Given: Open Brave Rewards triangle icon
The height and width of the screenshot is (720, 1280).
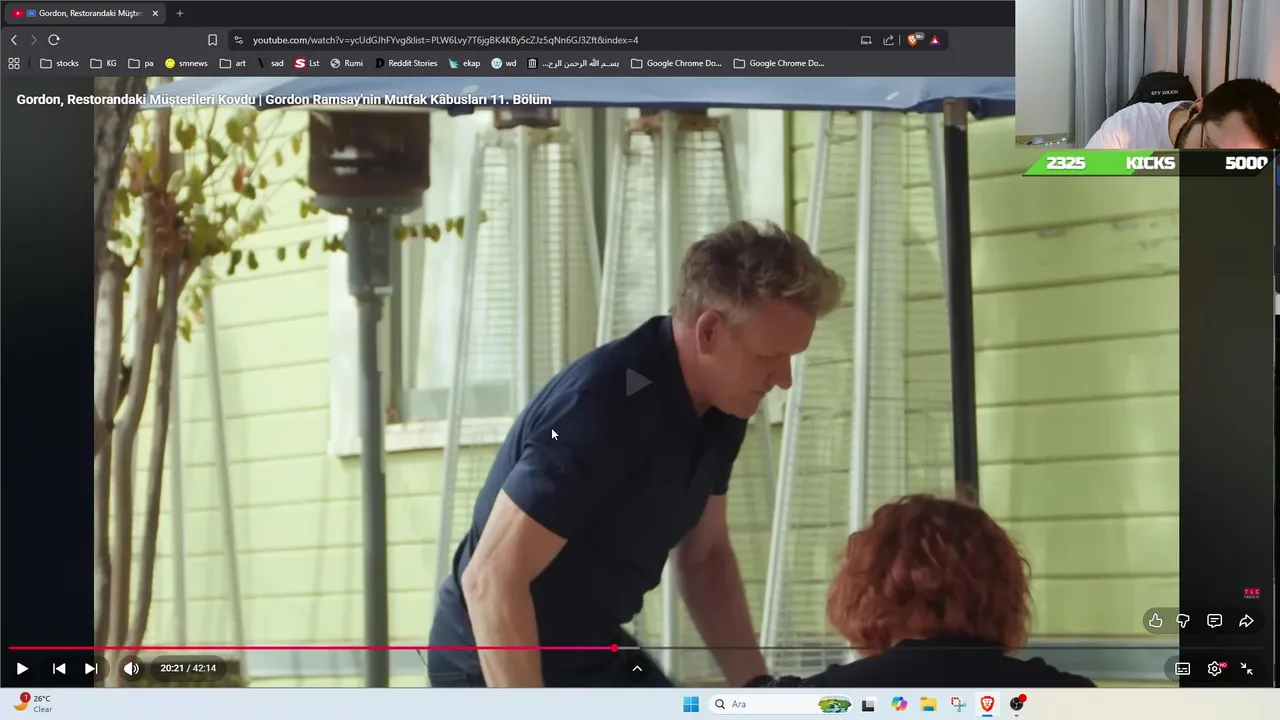Looking at the screenshot, I should (935, 40).
